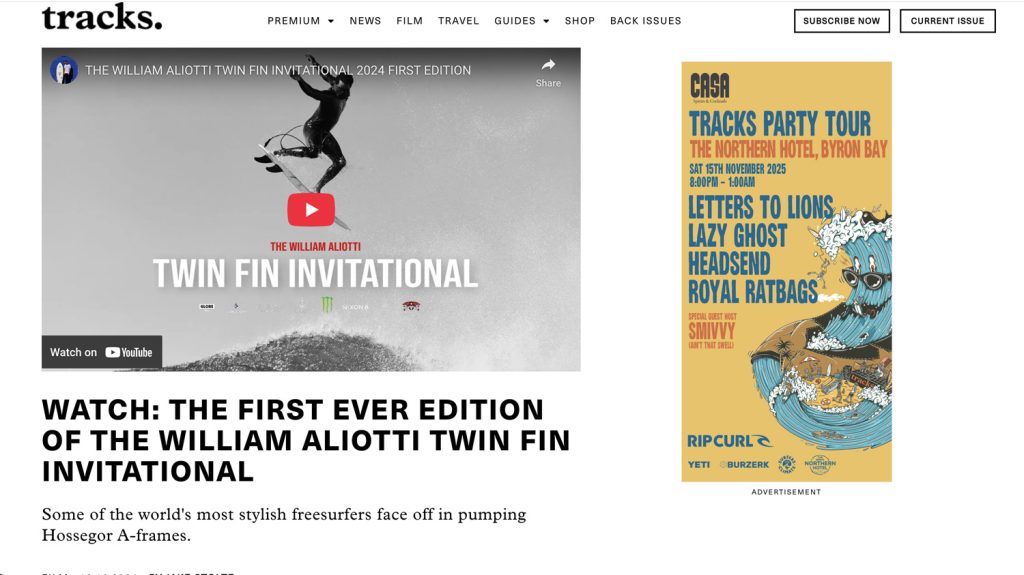Screen dimensions: 1024x575
Task: Click the Share arrow icon on video
Action: click(548, 65)
